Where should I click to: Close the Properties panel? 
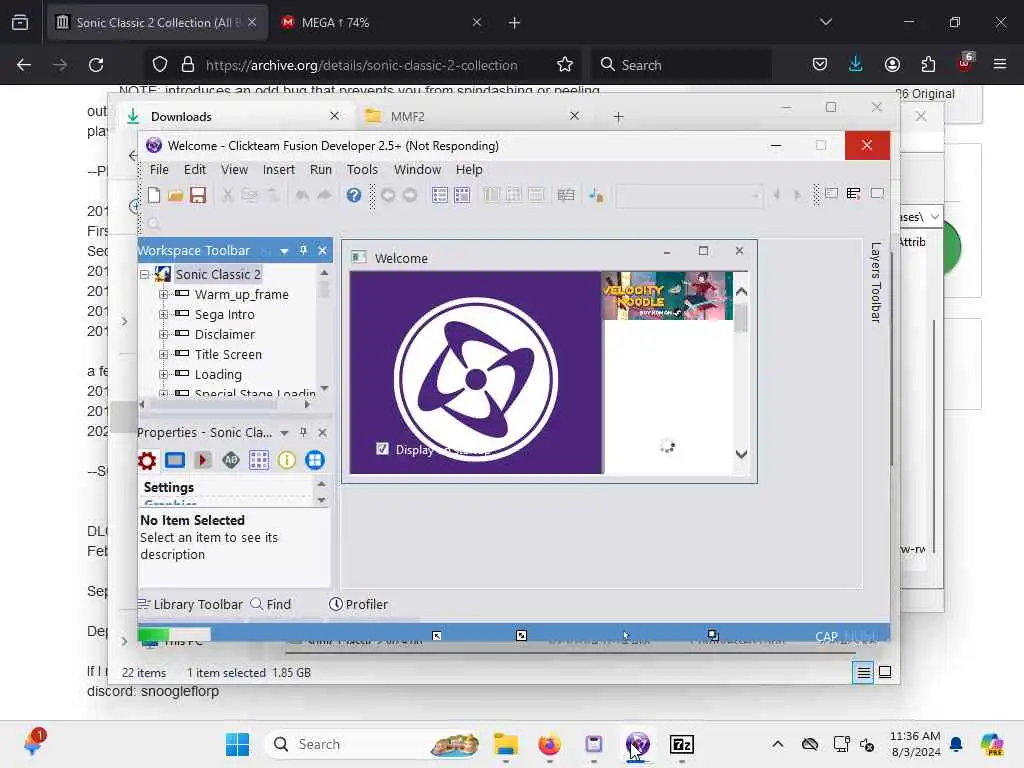point(322,432)
